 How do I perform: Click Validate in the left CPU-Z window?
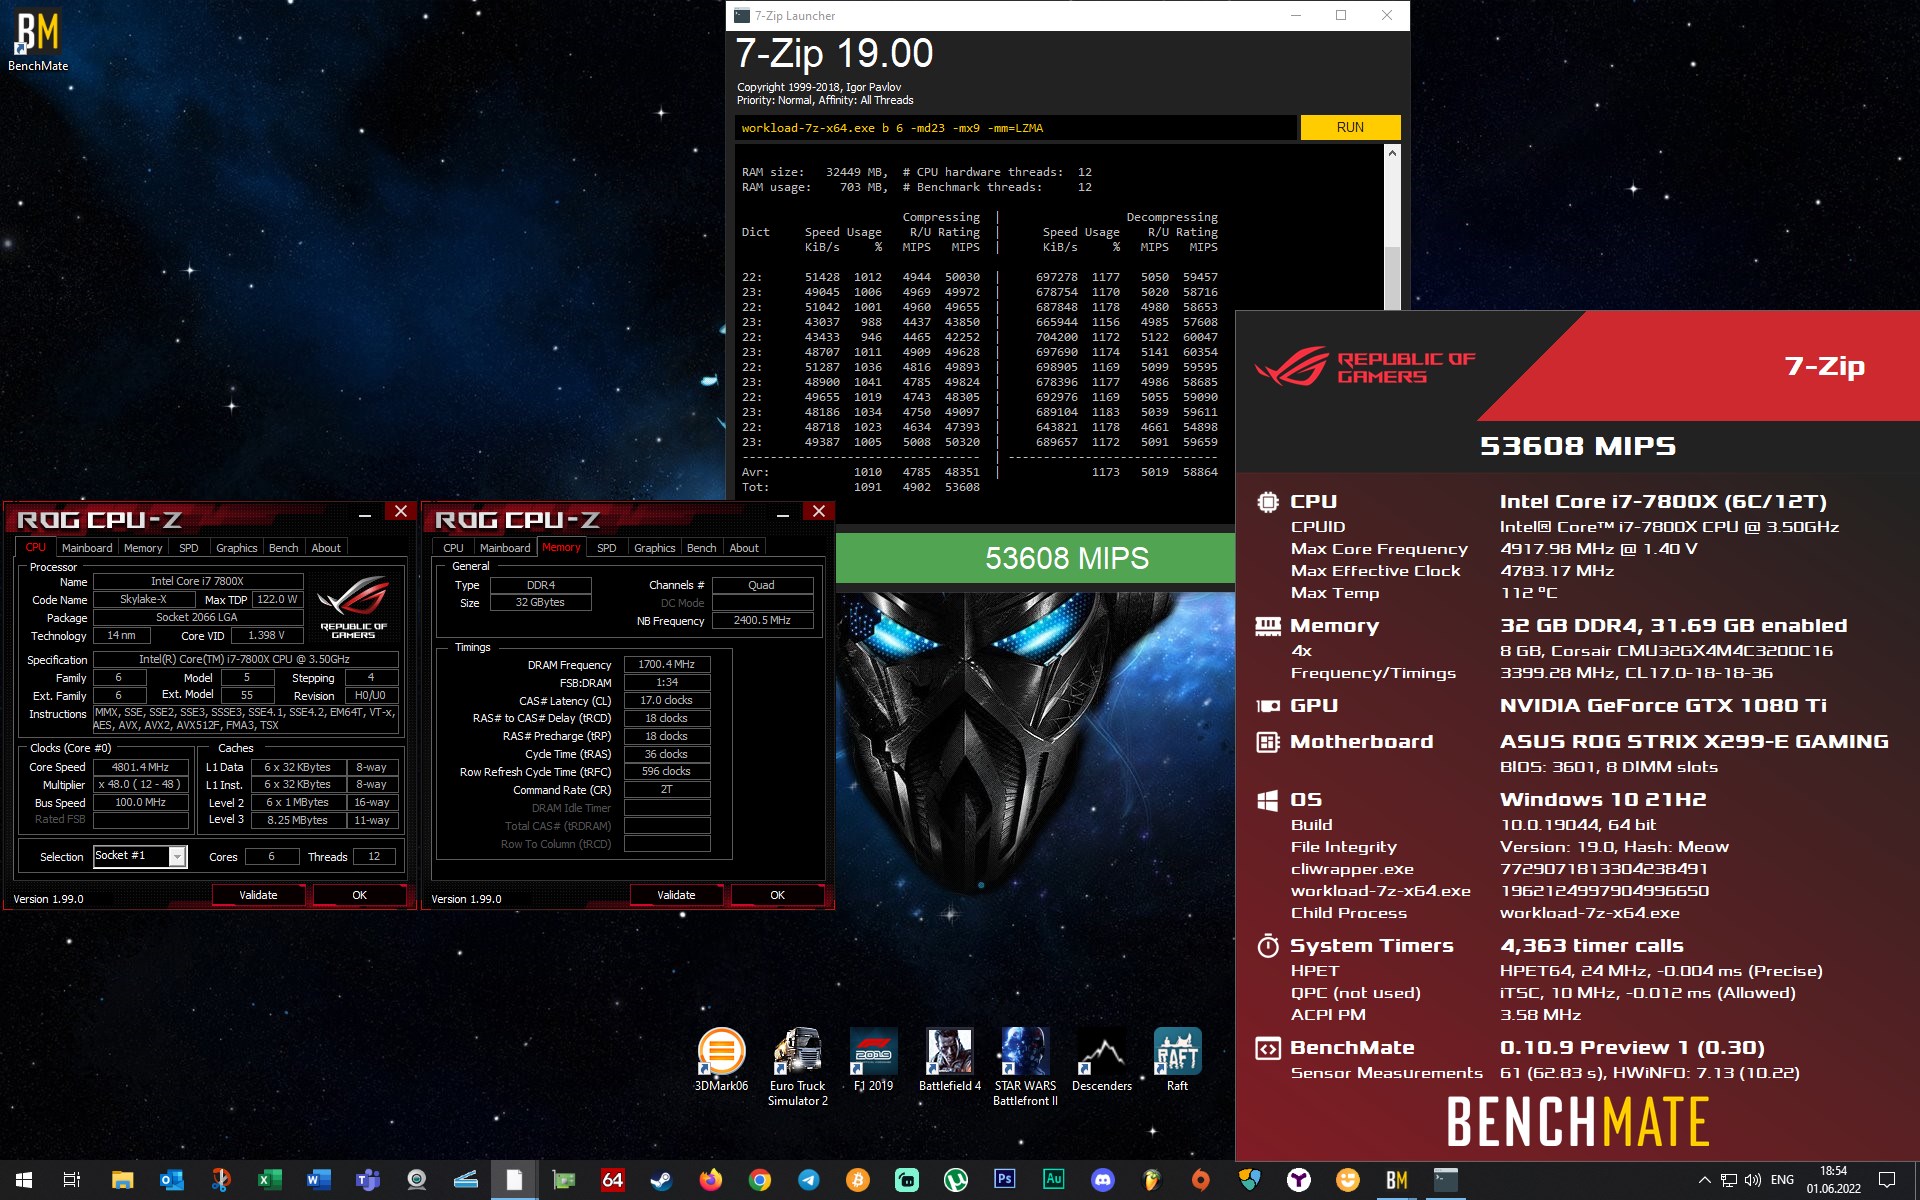click(258, 895)
